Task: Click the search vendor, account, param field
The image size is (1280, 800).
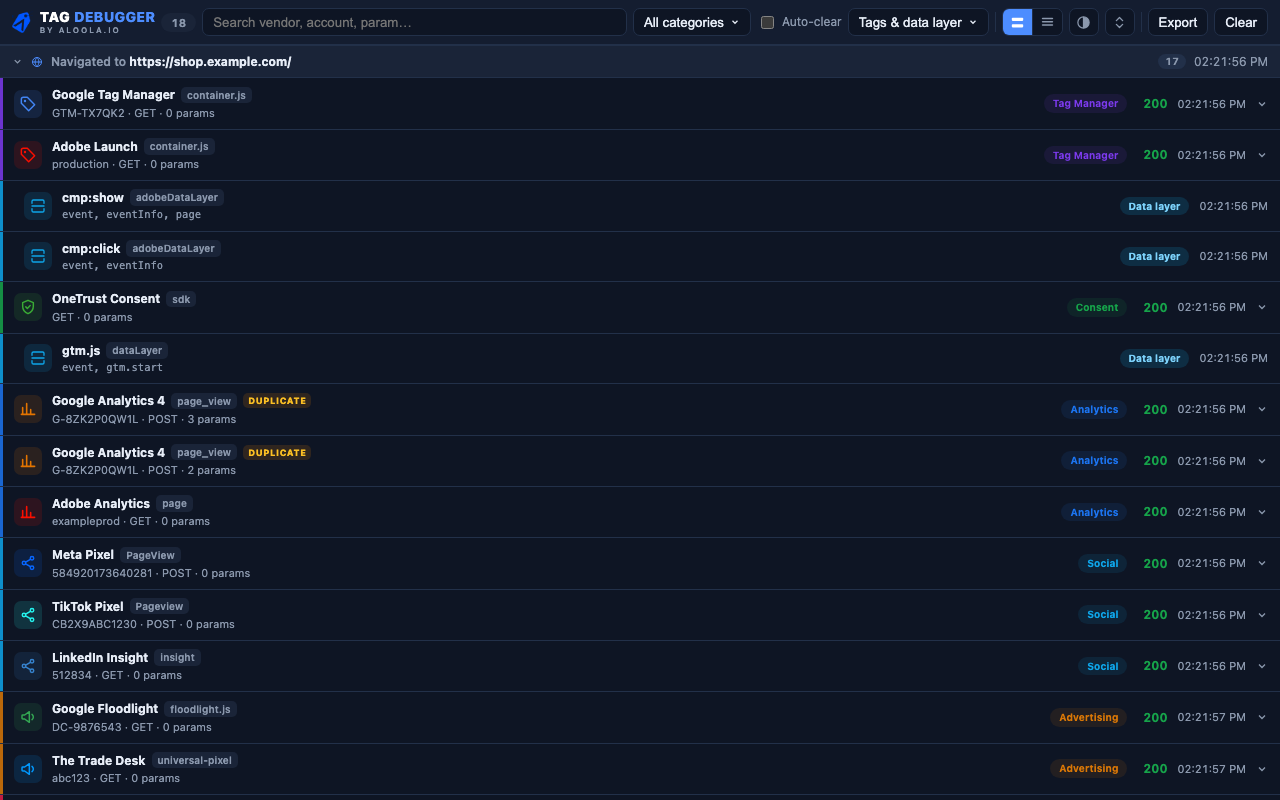Action: point(414,22)
